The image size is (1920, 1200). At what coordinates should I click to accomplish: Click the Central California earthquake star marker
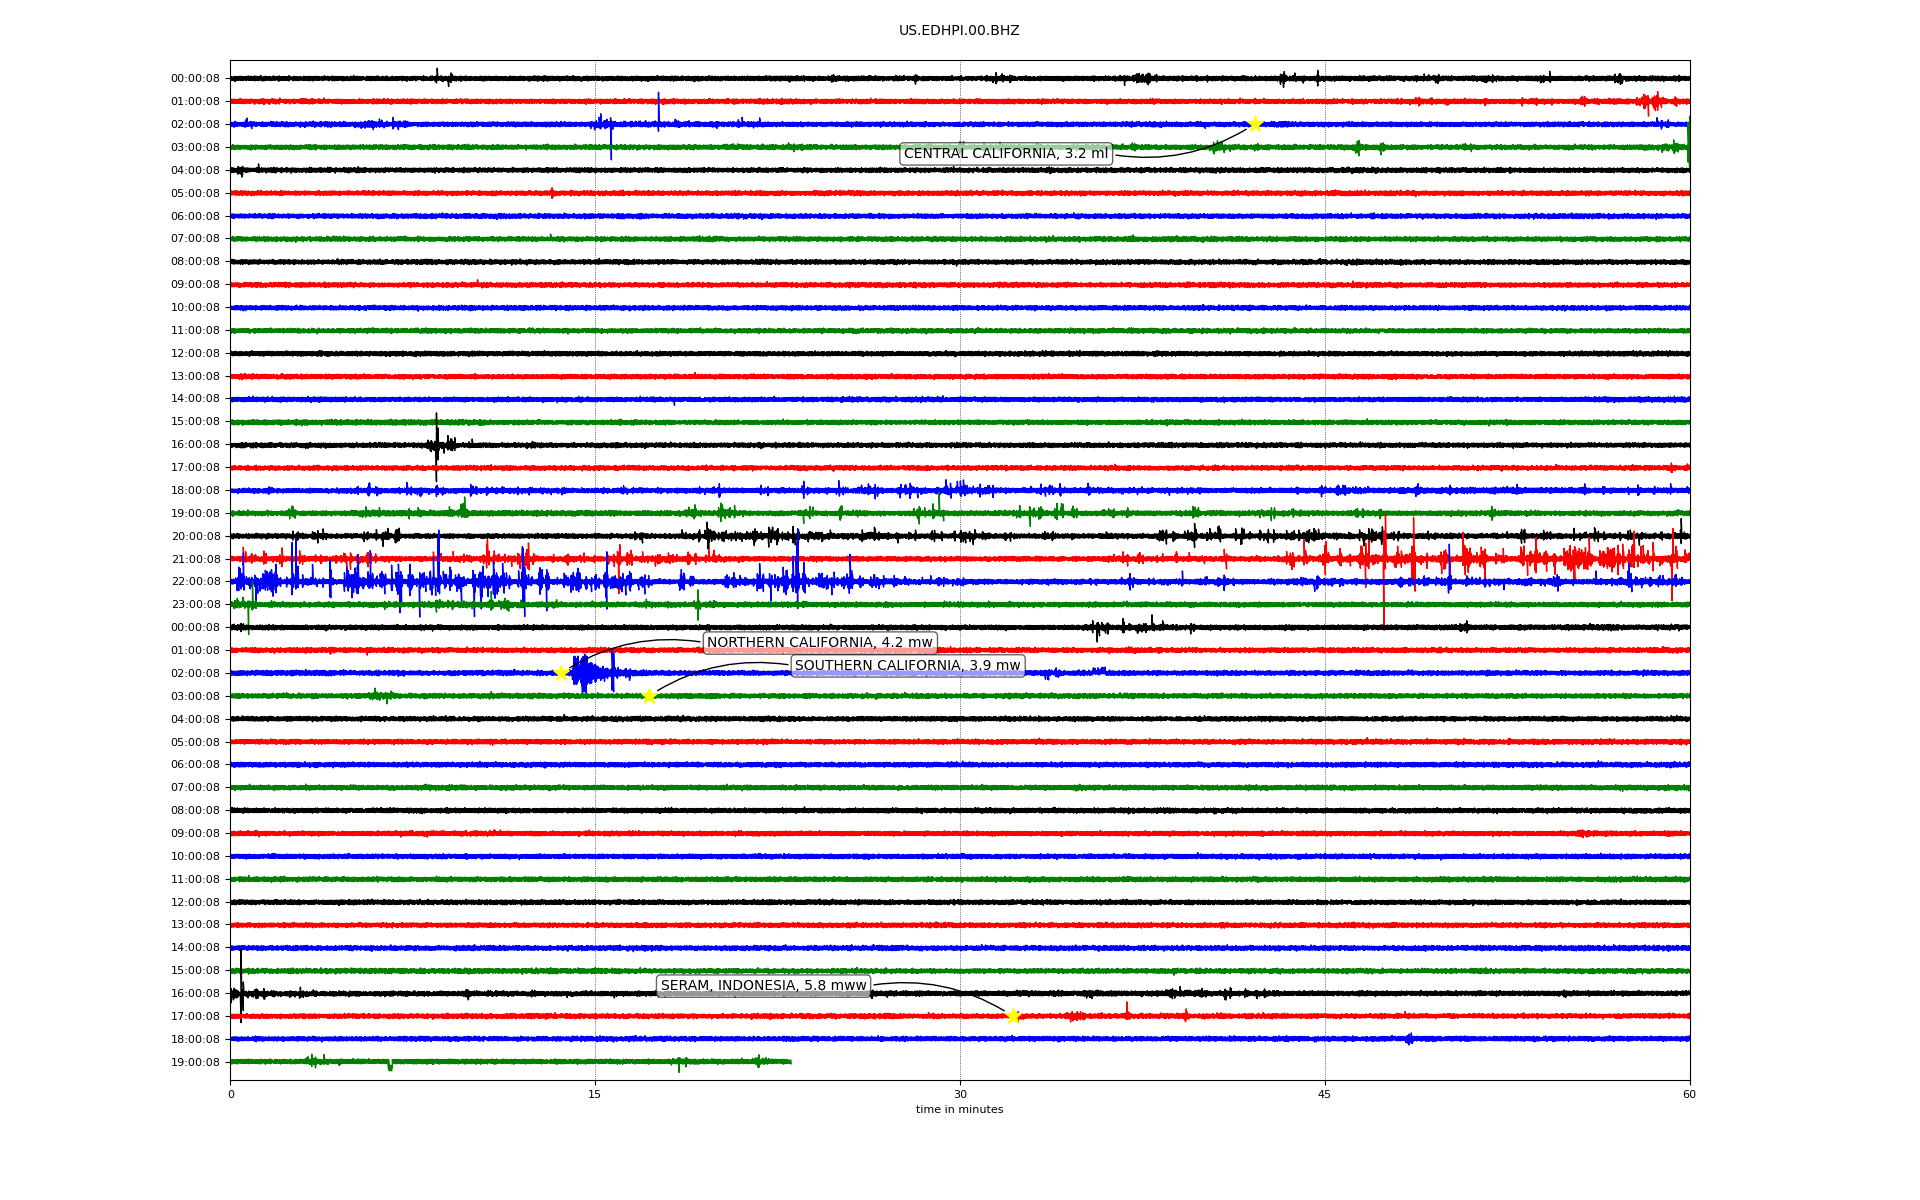[x=1255, y=124]
